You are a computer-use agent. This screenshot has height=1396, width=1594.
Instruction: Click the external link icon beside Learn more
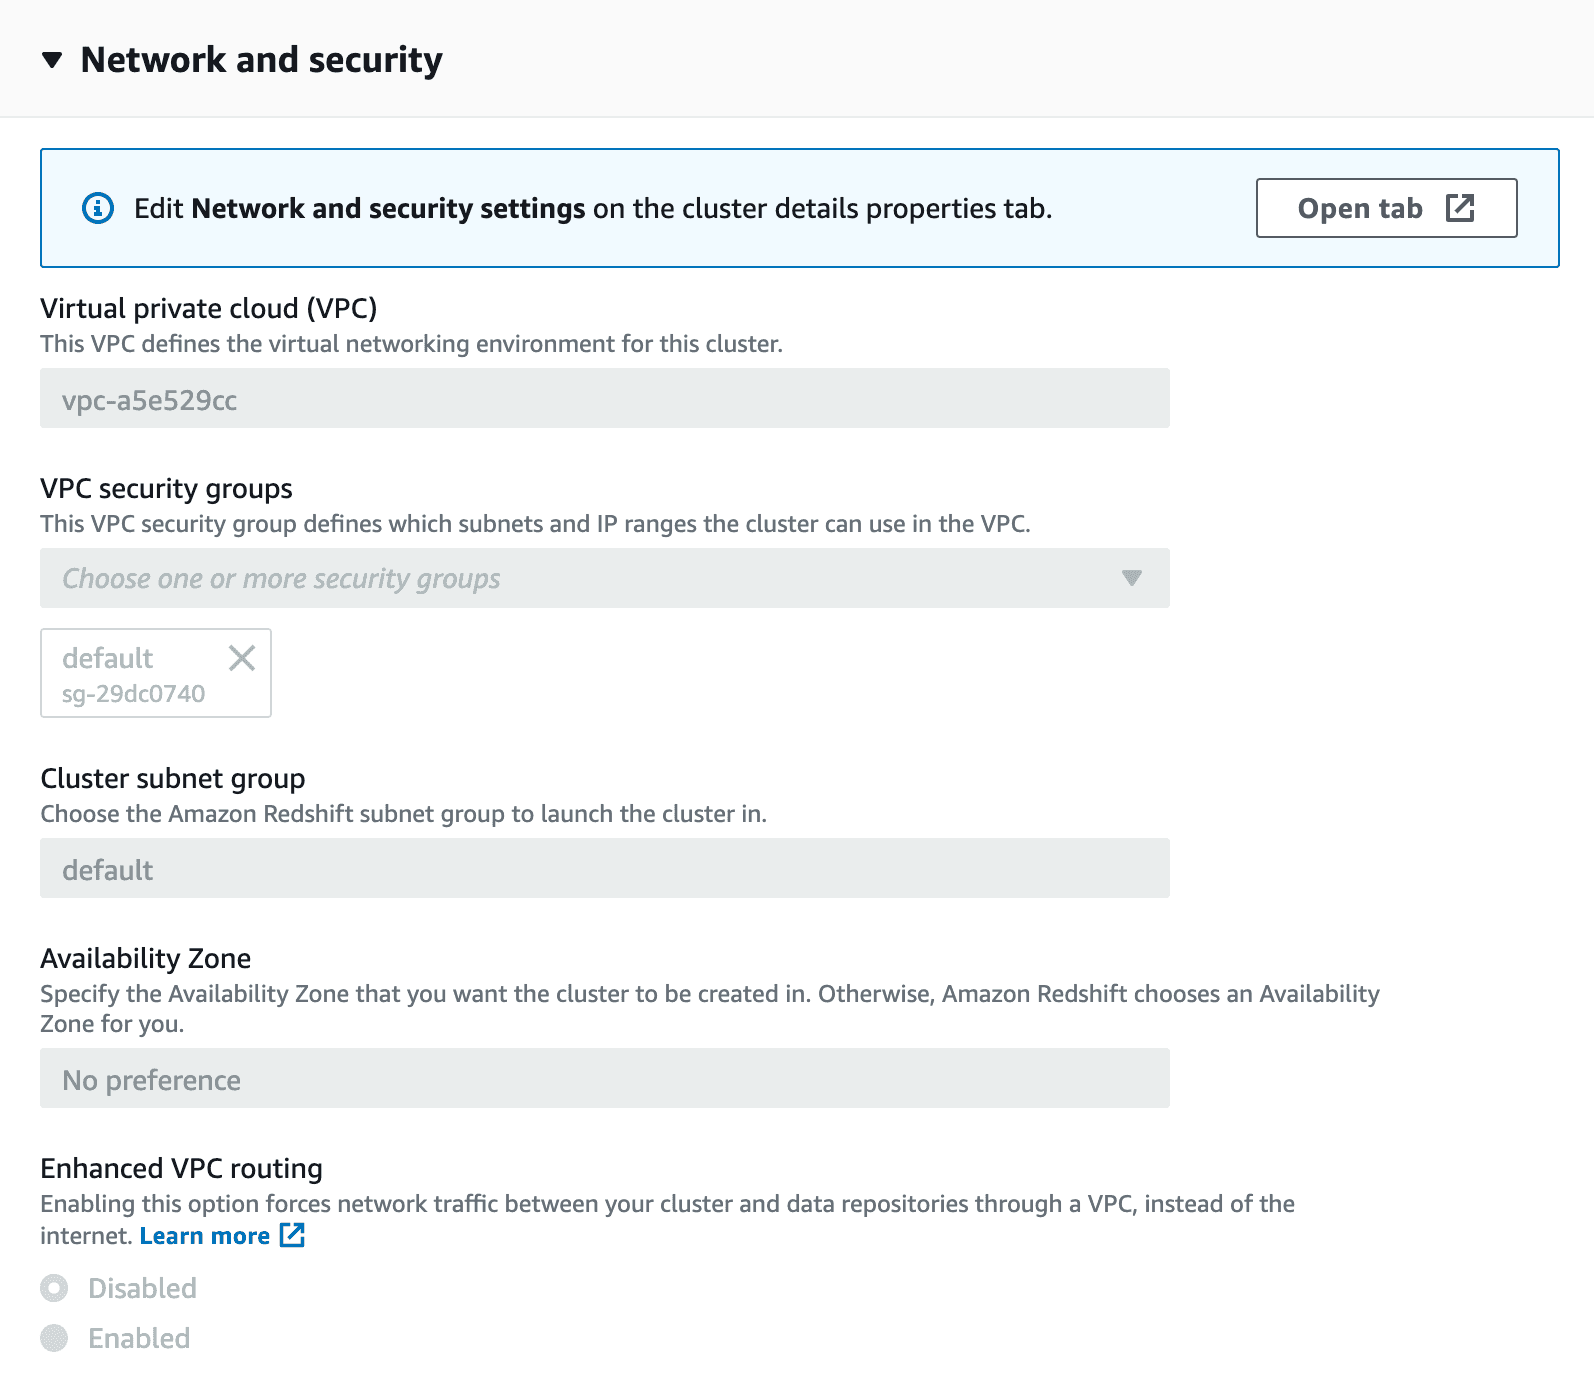click(x=291, y=1236)
